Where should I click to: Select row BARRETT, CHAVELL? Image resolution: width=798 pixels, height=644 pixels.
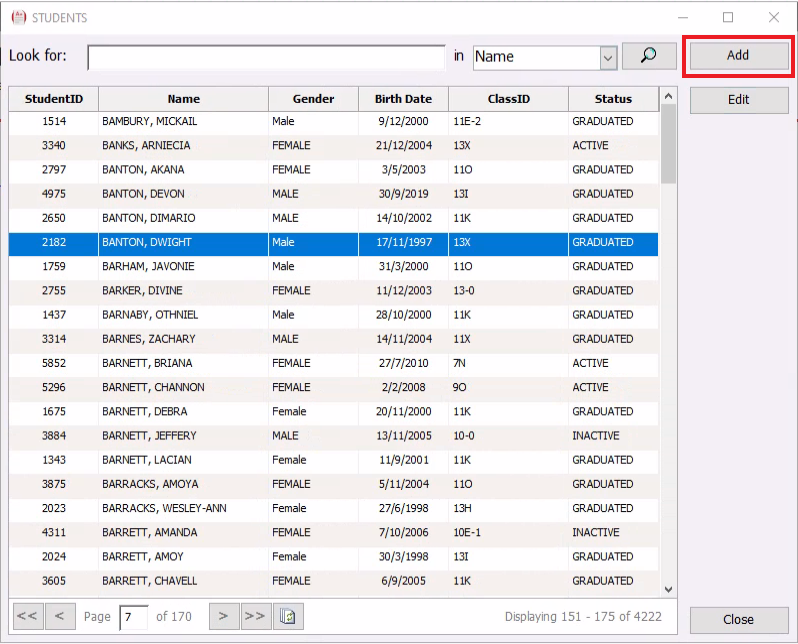(x=333, y=581)
